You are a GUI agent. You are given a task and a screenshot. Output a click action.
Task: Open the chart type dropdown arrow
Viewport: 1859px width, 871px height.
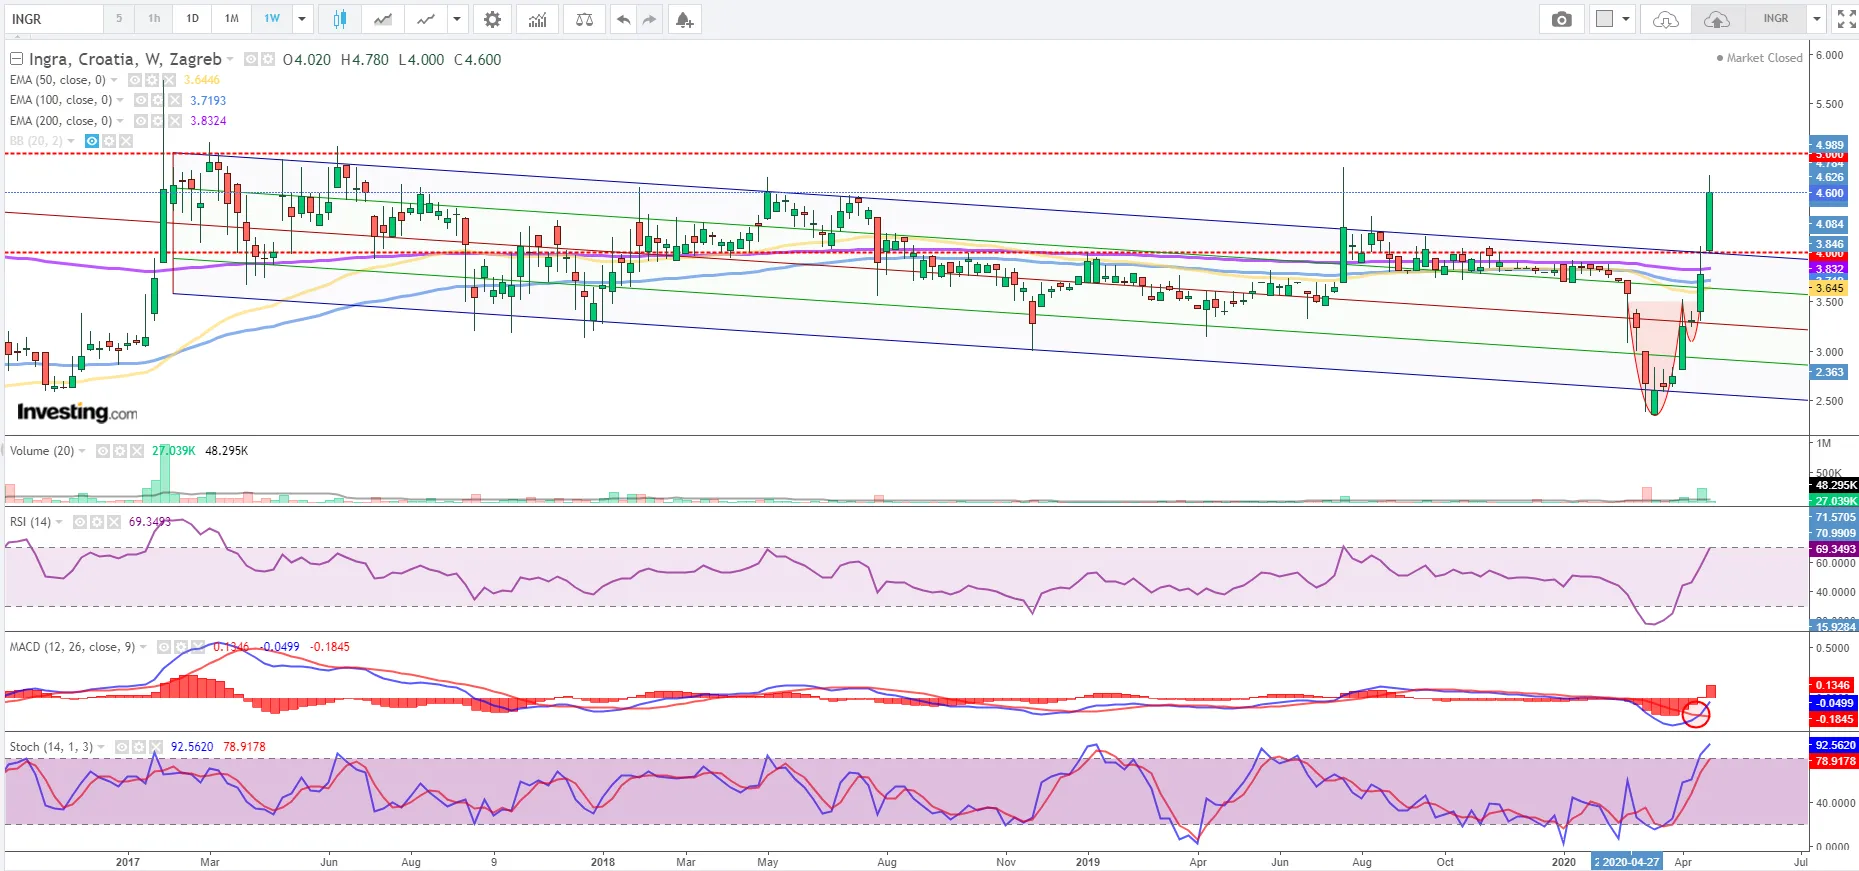(x=457, y=19)
